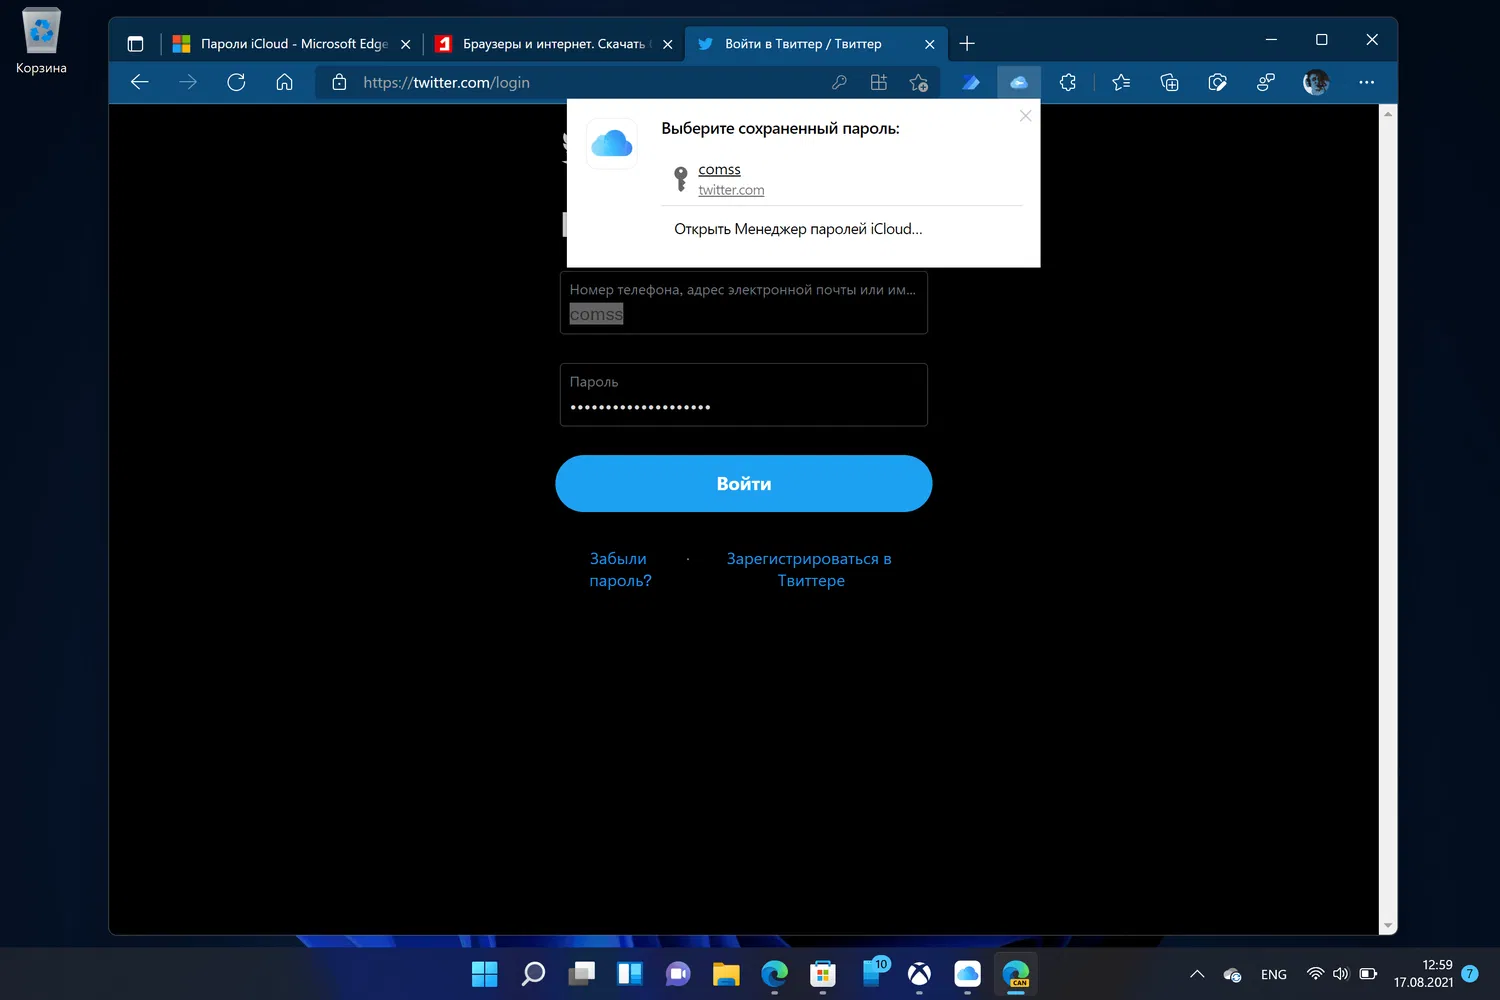Viewport: 1500px width, 1000px height.
Task: Open a new browser tab
Action: (967, 44)
